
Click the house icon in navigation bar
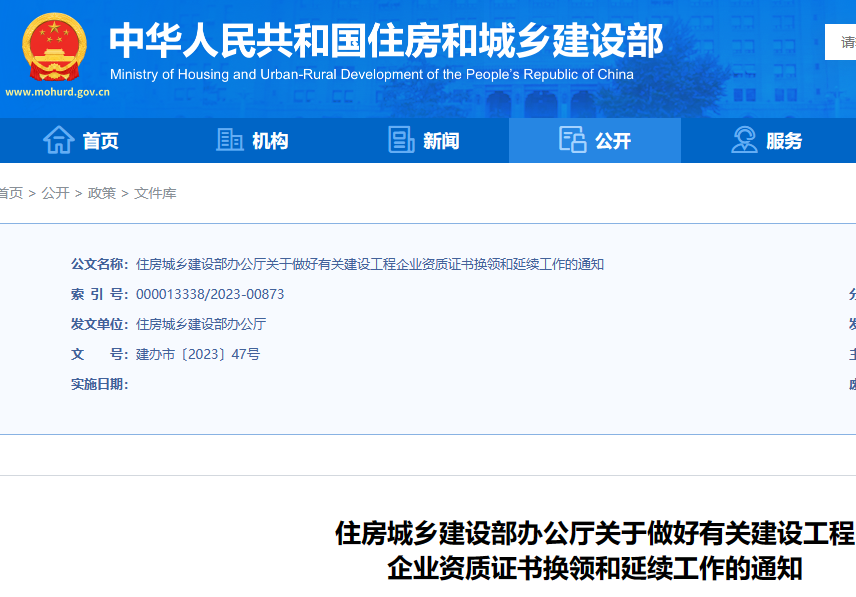(x=59, y=140)
